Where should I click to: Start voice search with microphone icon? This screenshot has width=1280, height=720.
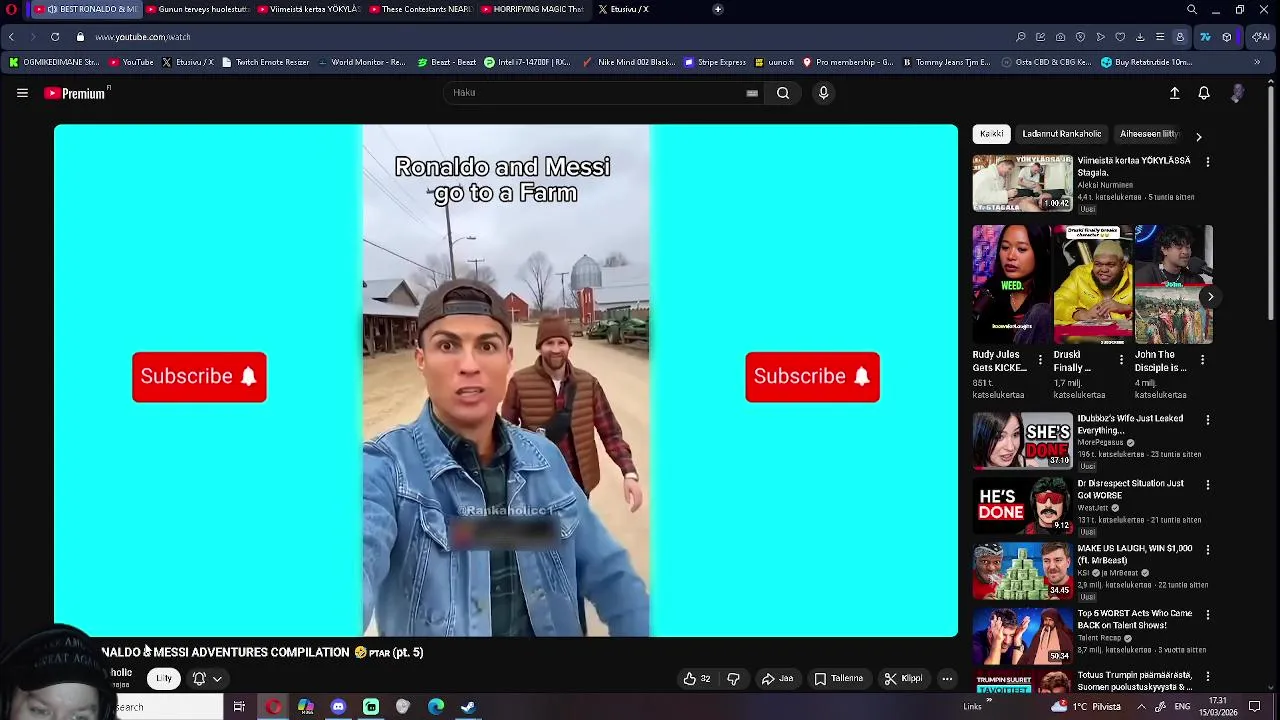click(x=823, y=93)
